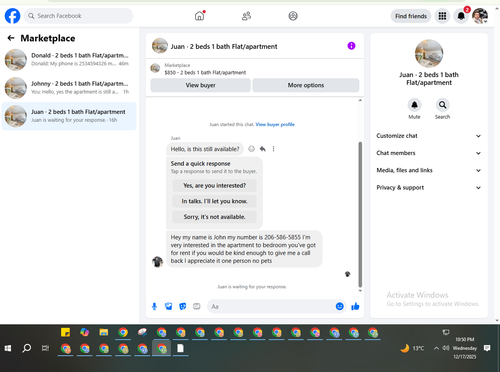This screenshot has height=372, width=500.
Task: Open the purple conversation info icon
Action: tap(351, 46)
